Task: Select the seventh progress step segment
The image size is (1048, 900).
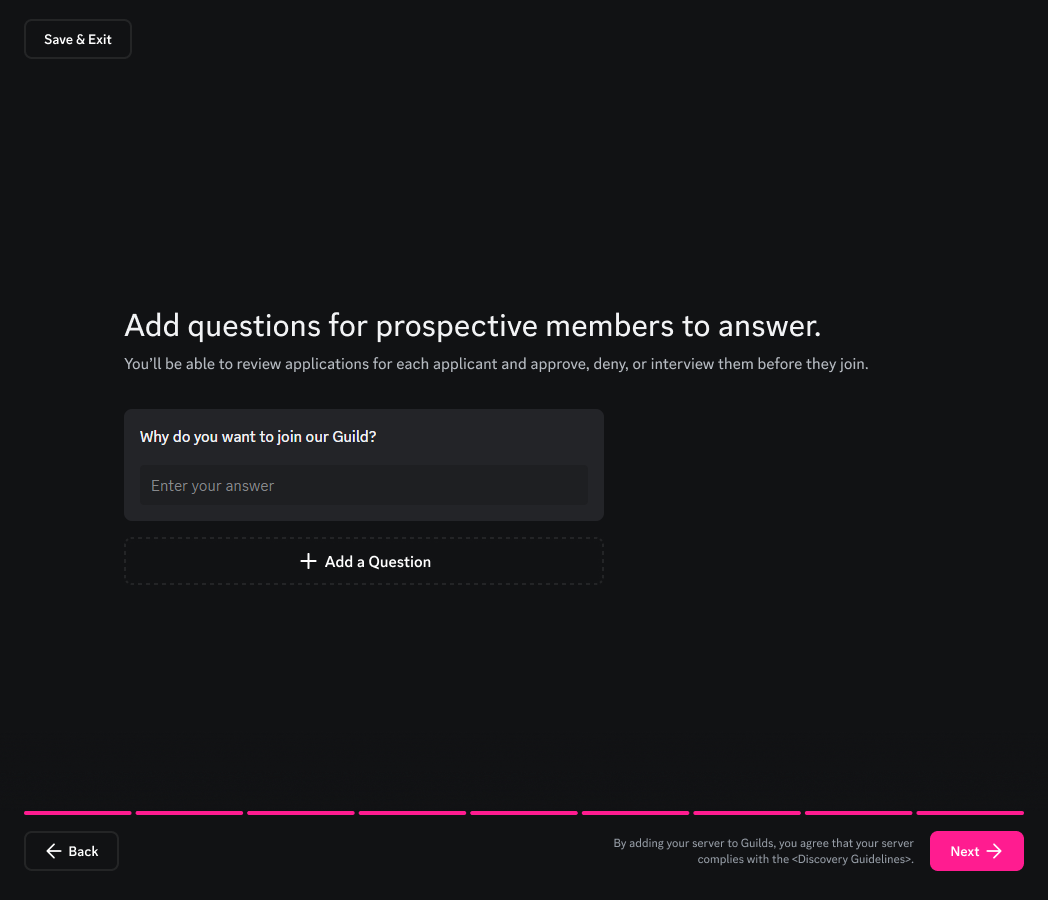Action: point(747,813)
